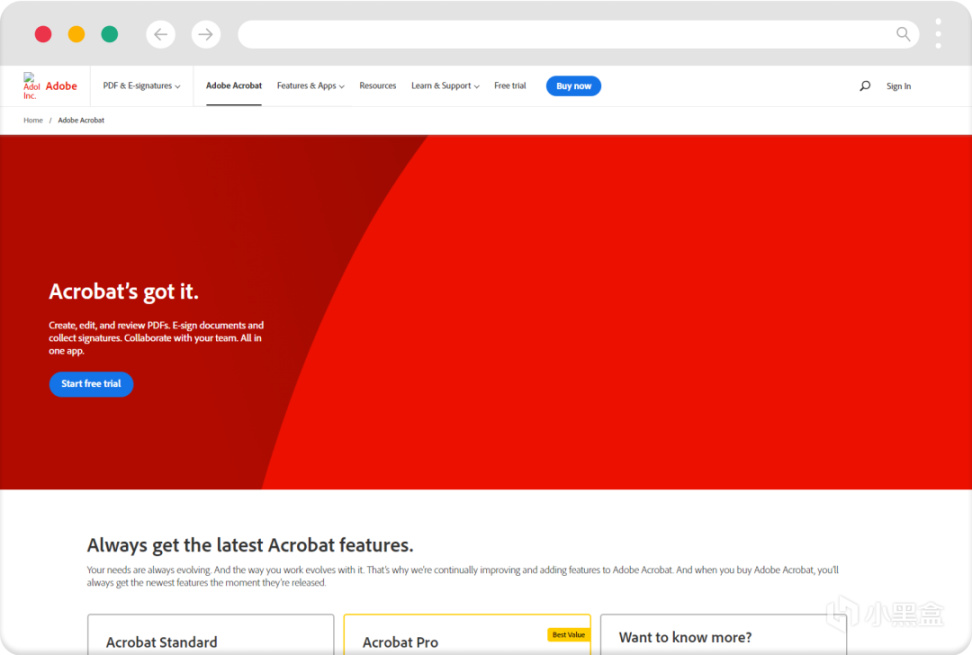972x655 pixels.
Task: Click Adobe Acrobat breadcrumb text
Action: [81, 120]
